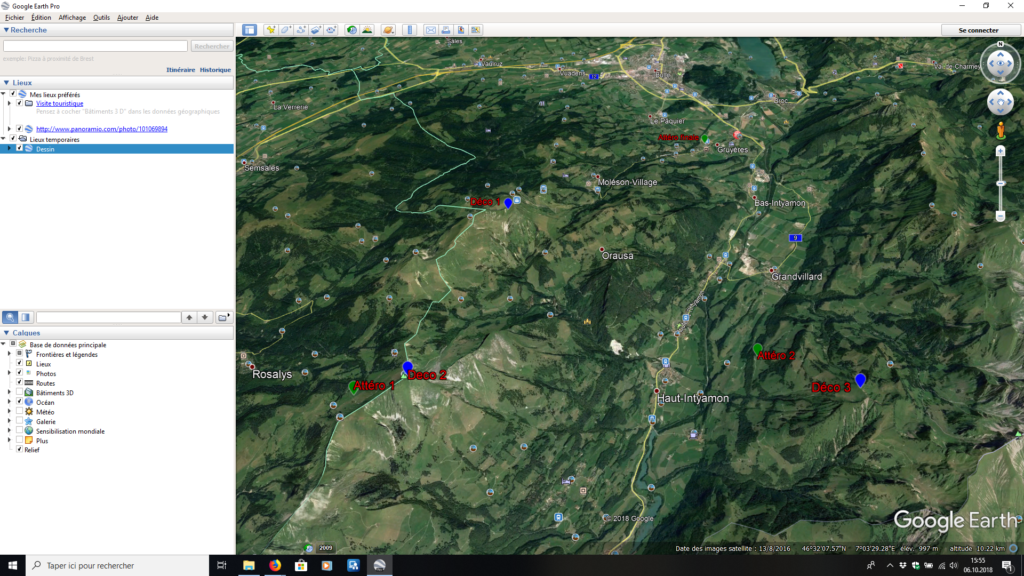This screenshot has height=576, width=1024.
Task: Click the email envelope toolbar icon
Action: coord(431,30)
